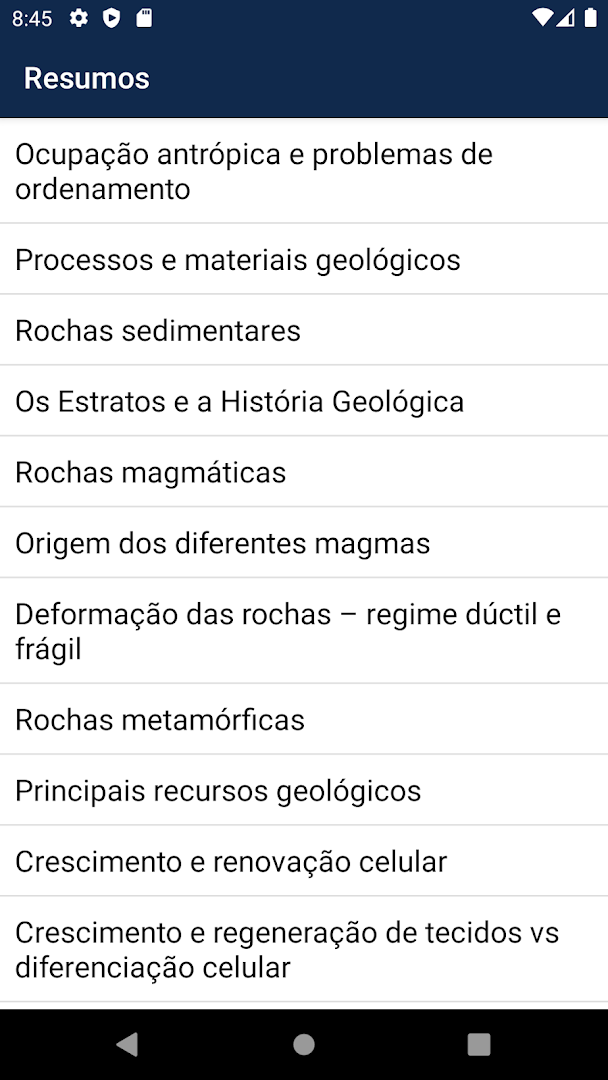The image size is (608, 1080).
Task: Select 'Rochas sedimentares' from the list
Action: [157, 330]
